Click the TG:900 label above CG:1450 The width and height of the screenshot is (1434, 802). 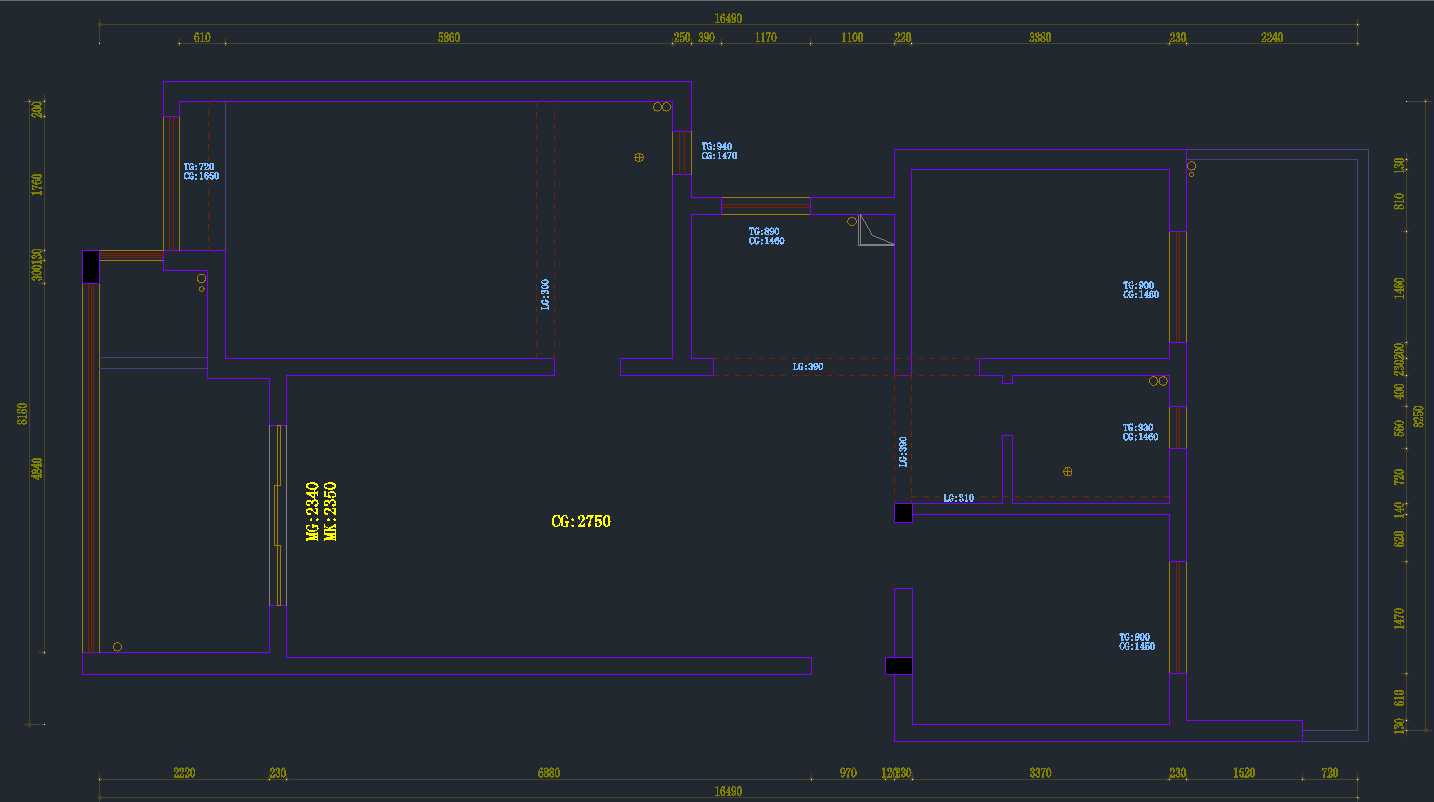click(x=1135, y=637)
